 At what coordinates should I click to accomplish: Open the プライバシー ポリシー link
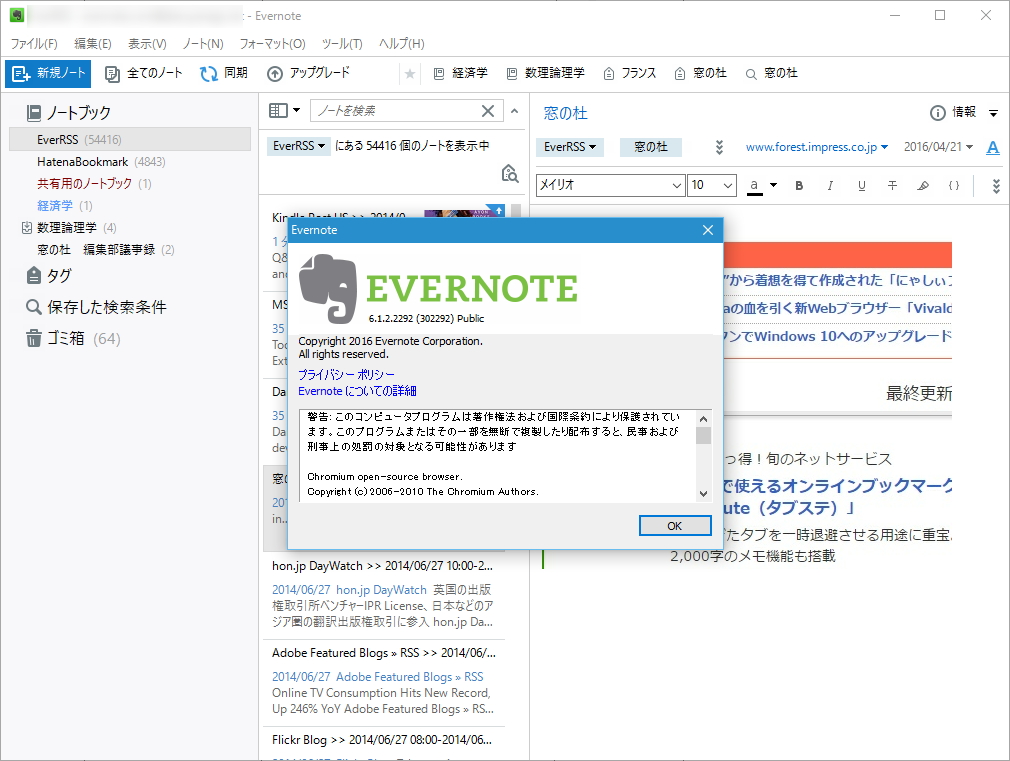point(347,374)
